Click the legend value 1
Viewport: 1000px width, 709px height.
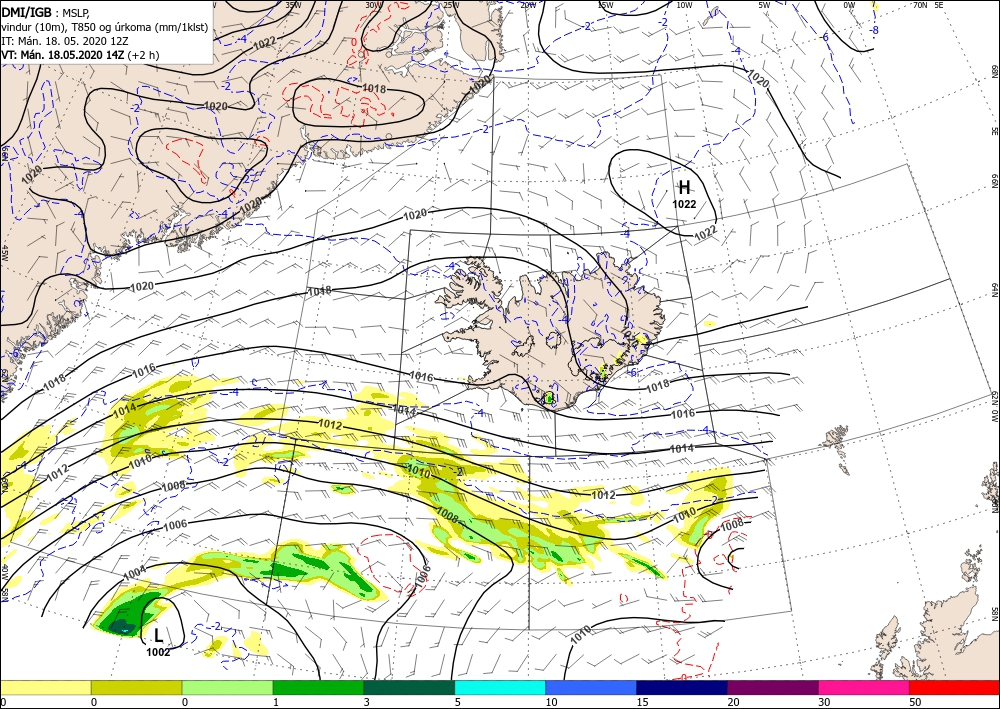pyautogui.click(x=276, y=703)
